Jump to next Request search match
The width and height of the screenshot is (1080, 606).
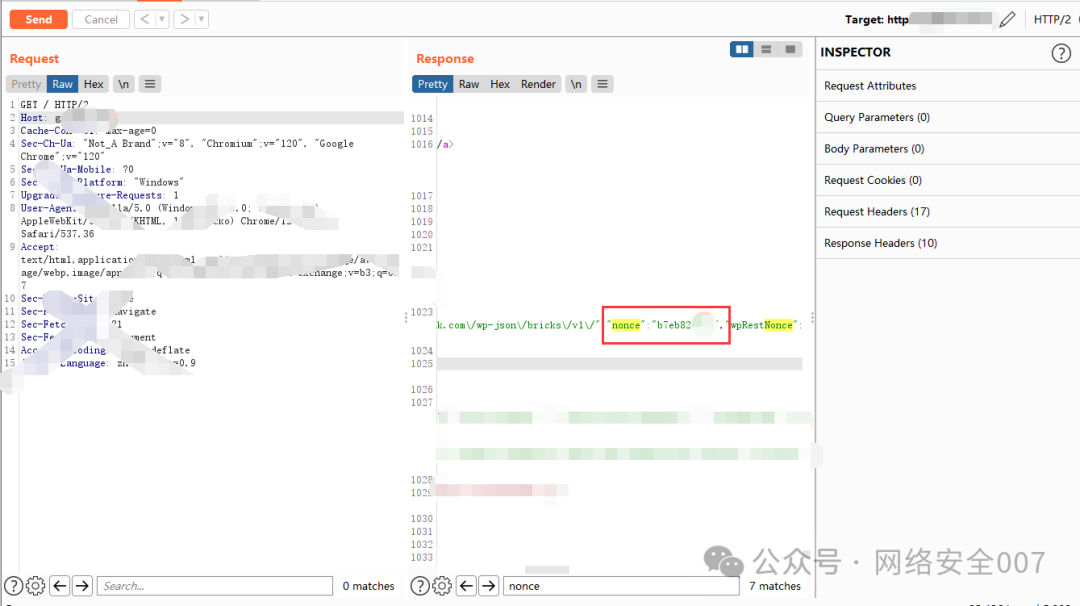82,586
